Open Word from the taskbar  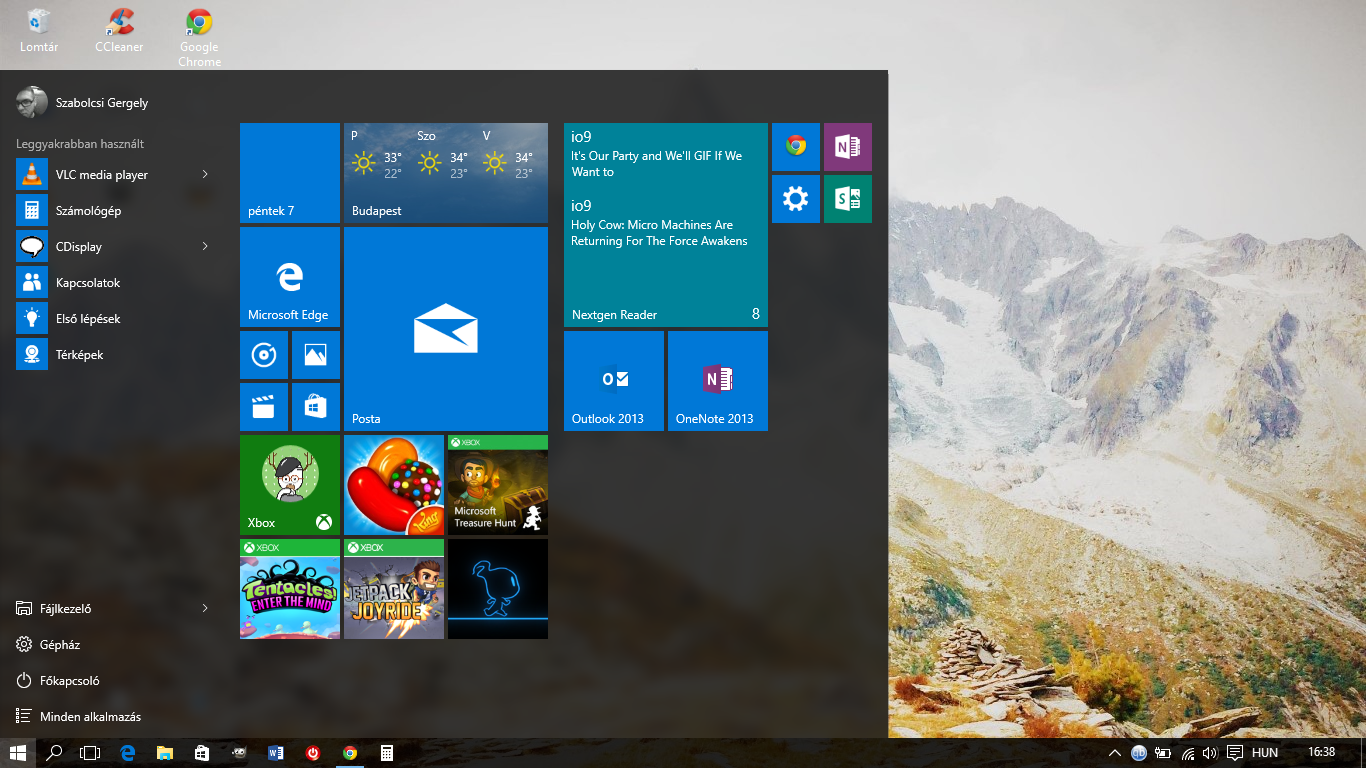click(x=276, y=753)
